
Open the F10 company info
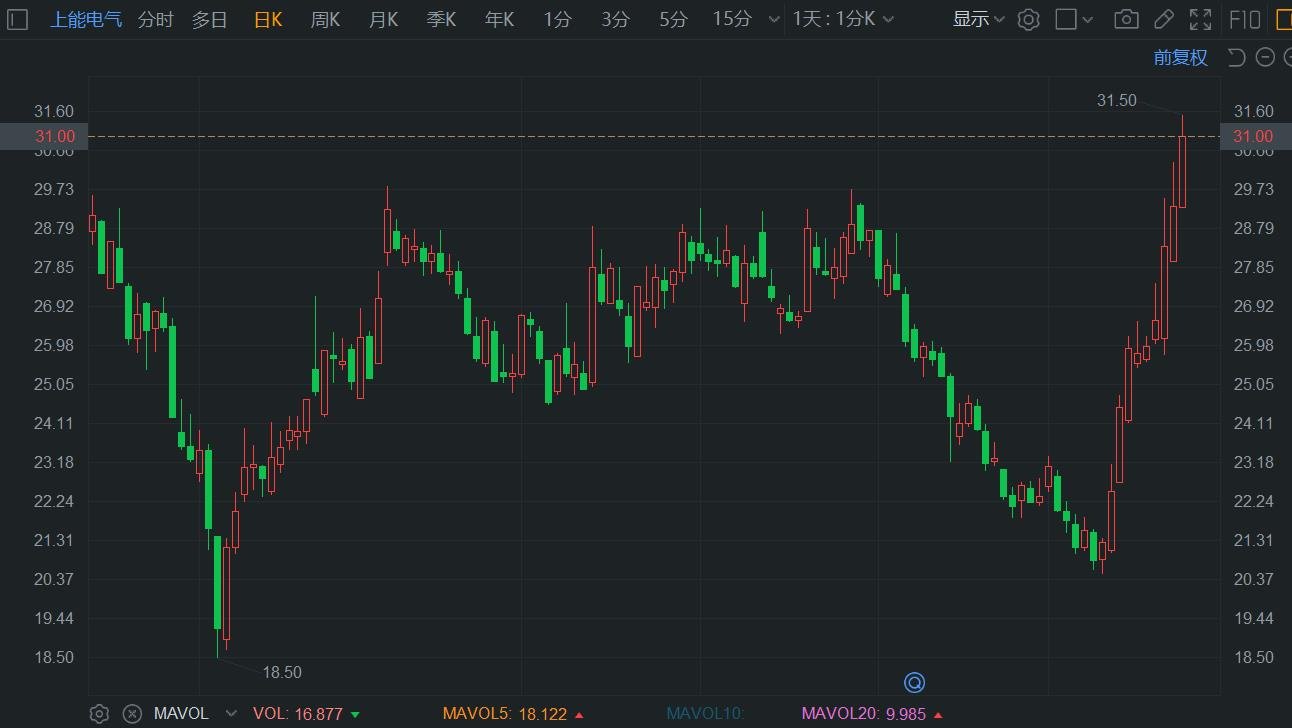(1244, 19)
